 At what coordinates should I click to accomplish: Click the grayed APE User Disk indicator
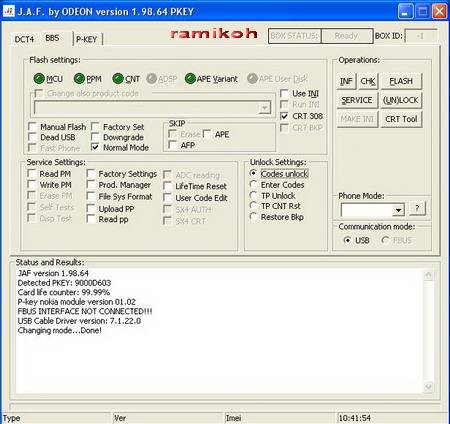pyautogui.click(x=252, y=79)
